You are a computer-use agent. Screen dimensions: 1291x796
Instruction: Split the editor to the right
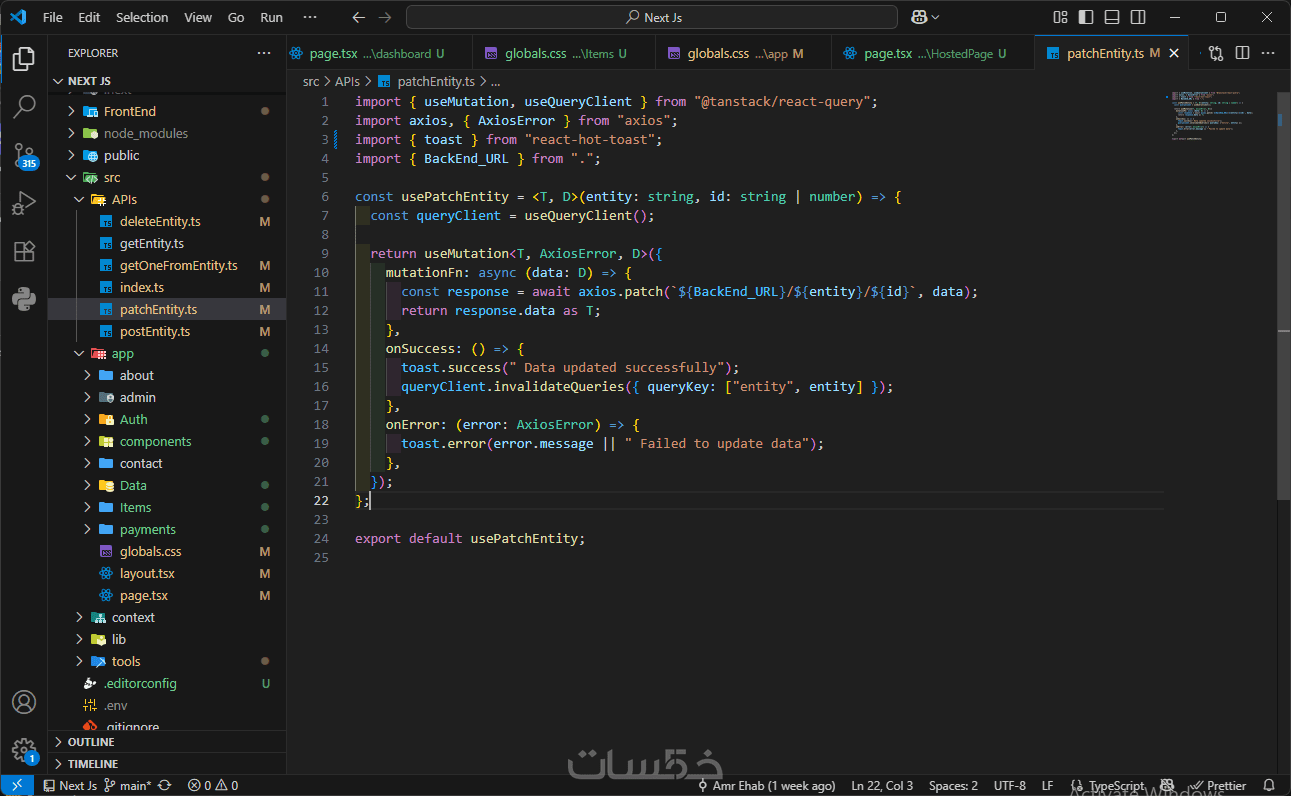[x=1242, y=53]
